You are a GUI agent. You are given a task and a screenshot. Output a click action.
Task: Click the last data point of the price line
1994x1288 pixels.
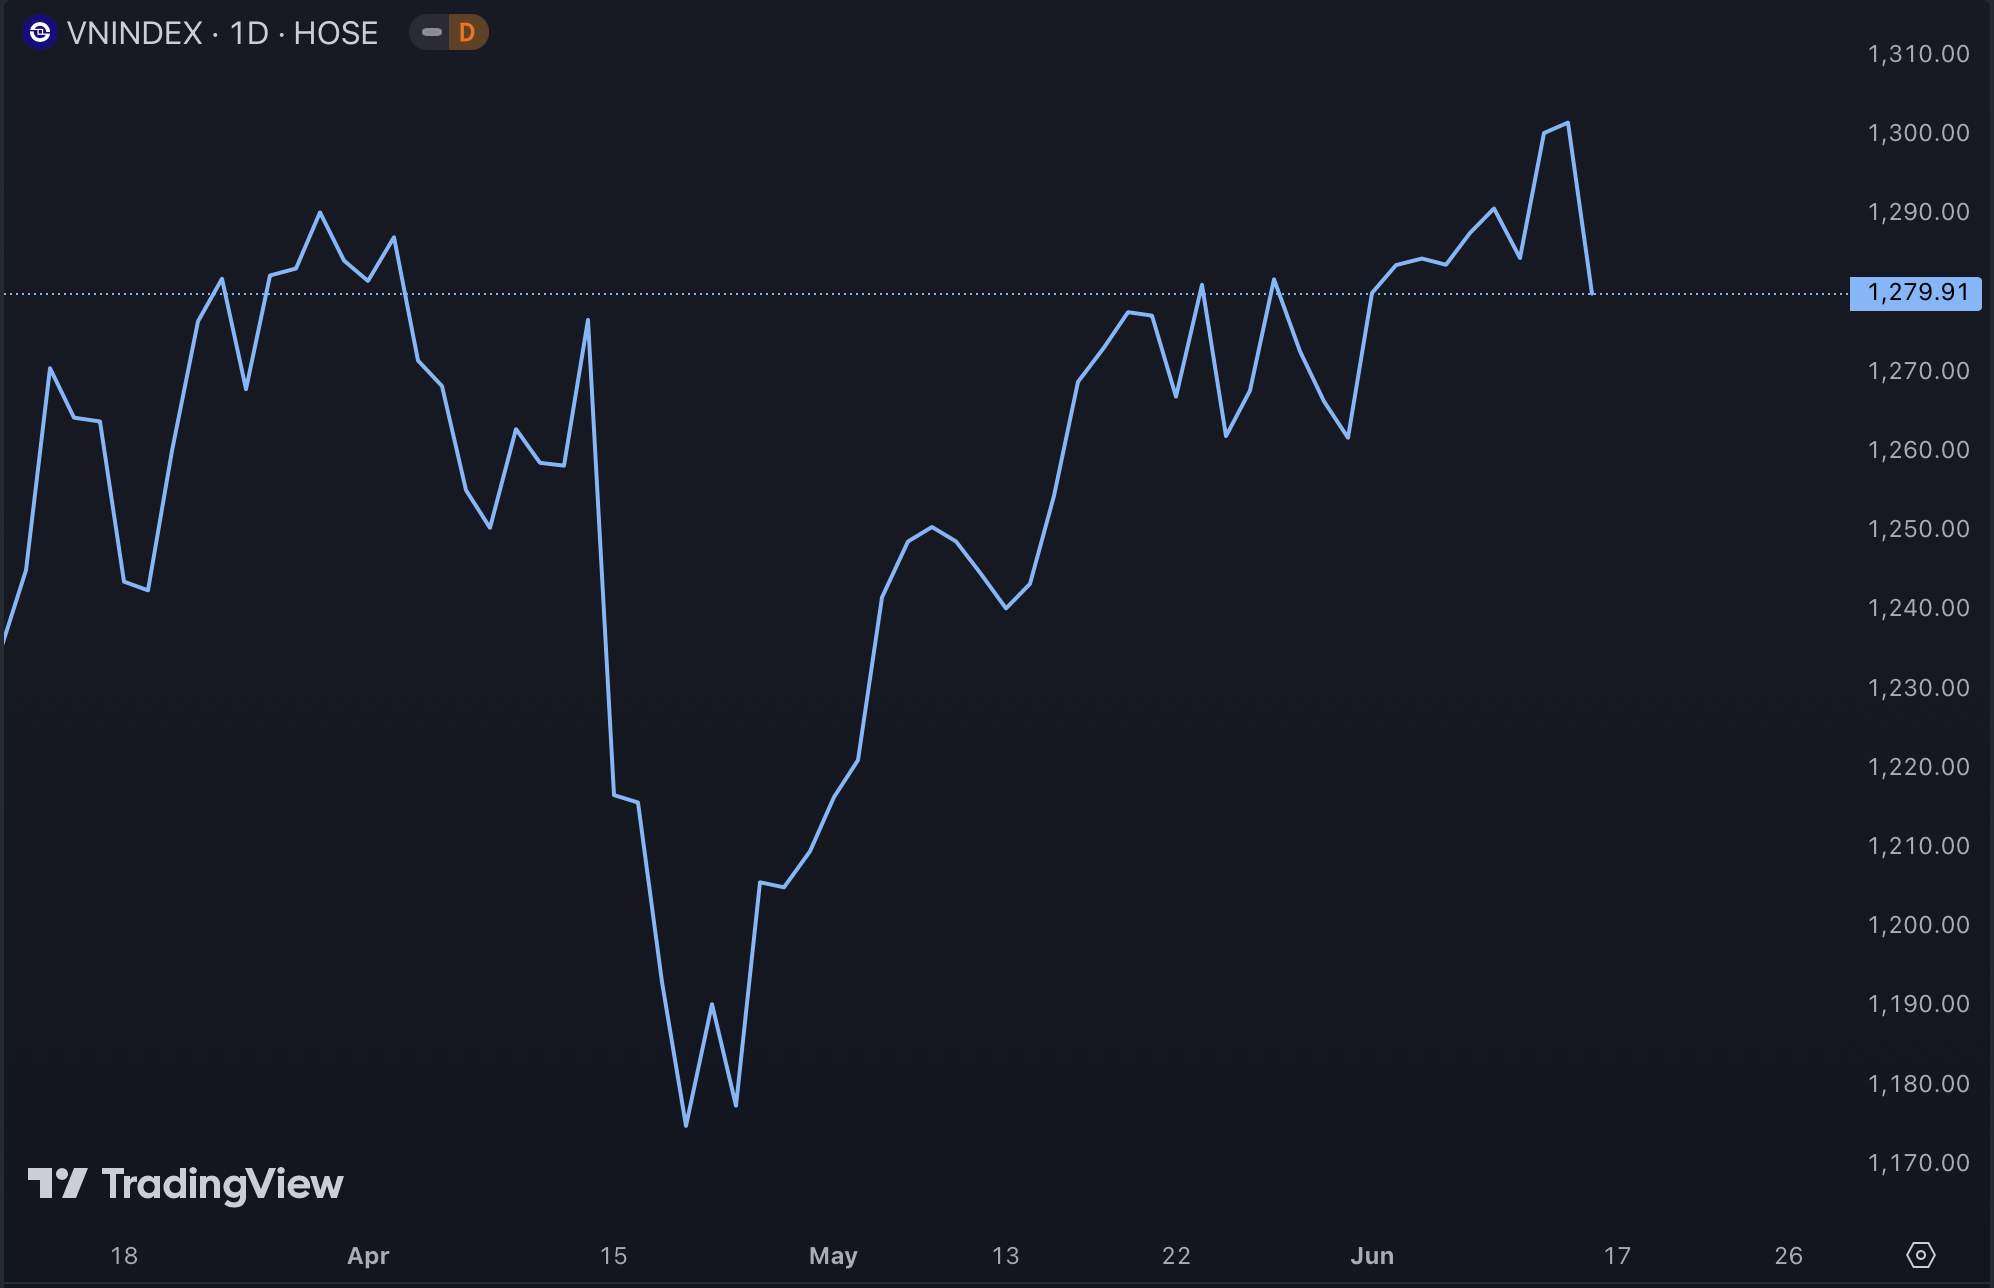pyautogui.click(x=1592, y=293)
